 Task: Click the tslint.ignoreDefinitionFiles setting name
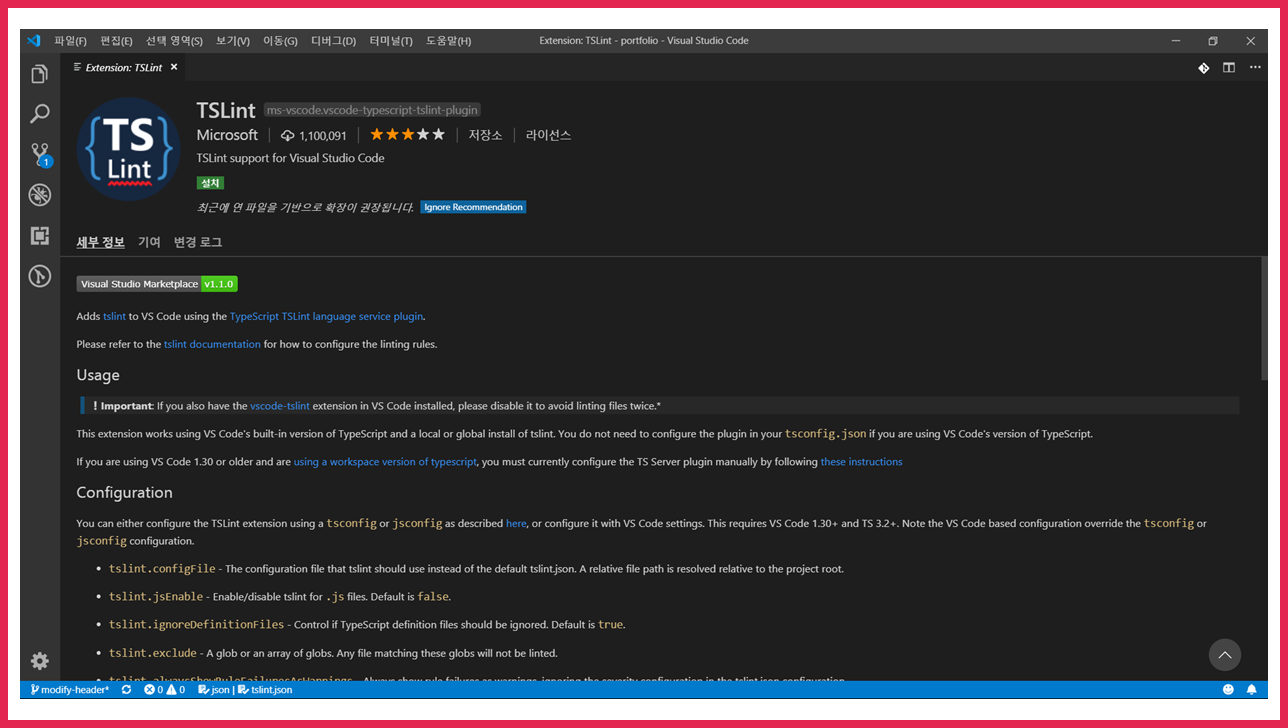click(197, 624)
